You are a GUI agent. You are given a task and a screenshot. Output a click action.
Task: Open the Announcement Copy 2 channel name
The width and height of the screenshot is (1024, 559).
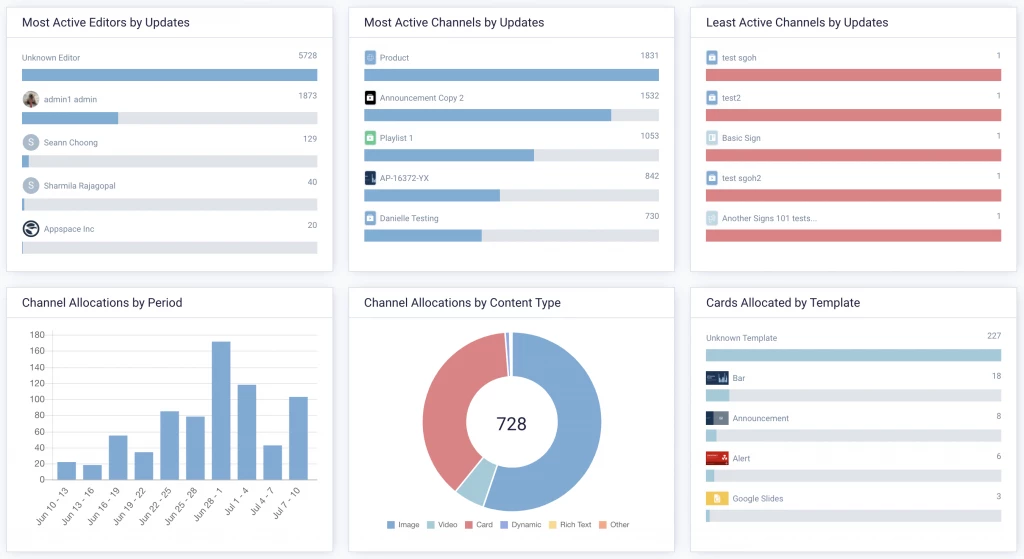(422, 98)
